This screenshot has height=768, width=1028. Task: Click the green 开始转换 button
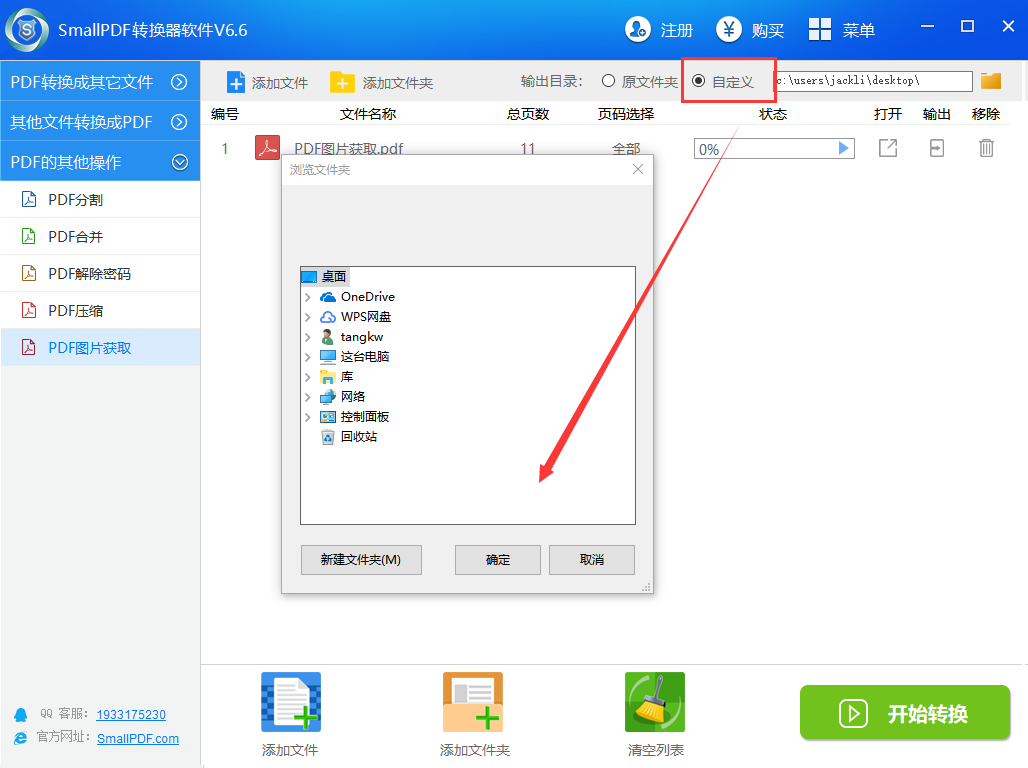pos(905,712)
